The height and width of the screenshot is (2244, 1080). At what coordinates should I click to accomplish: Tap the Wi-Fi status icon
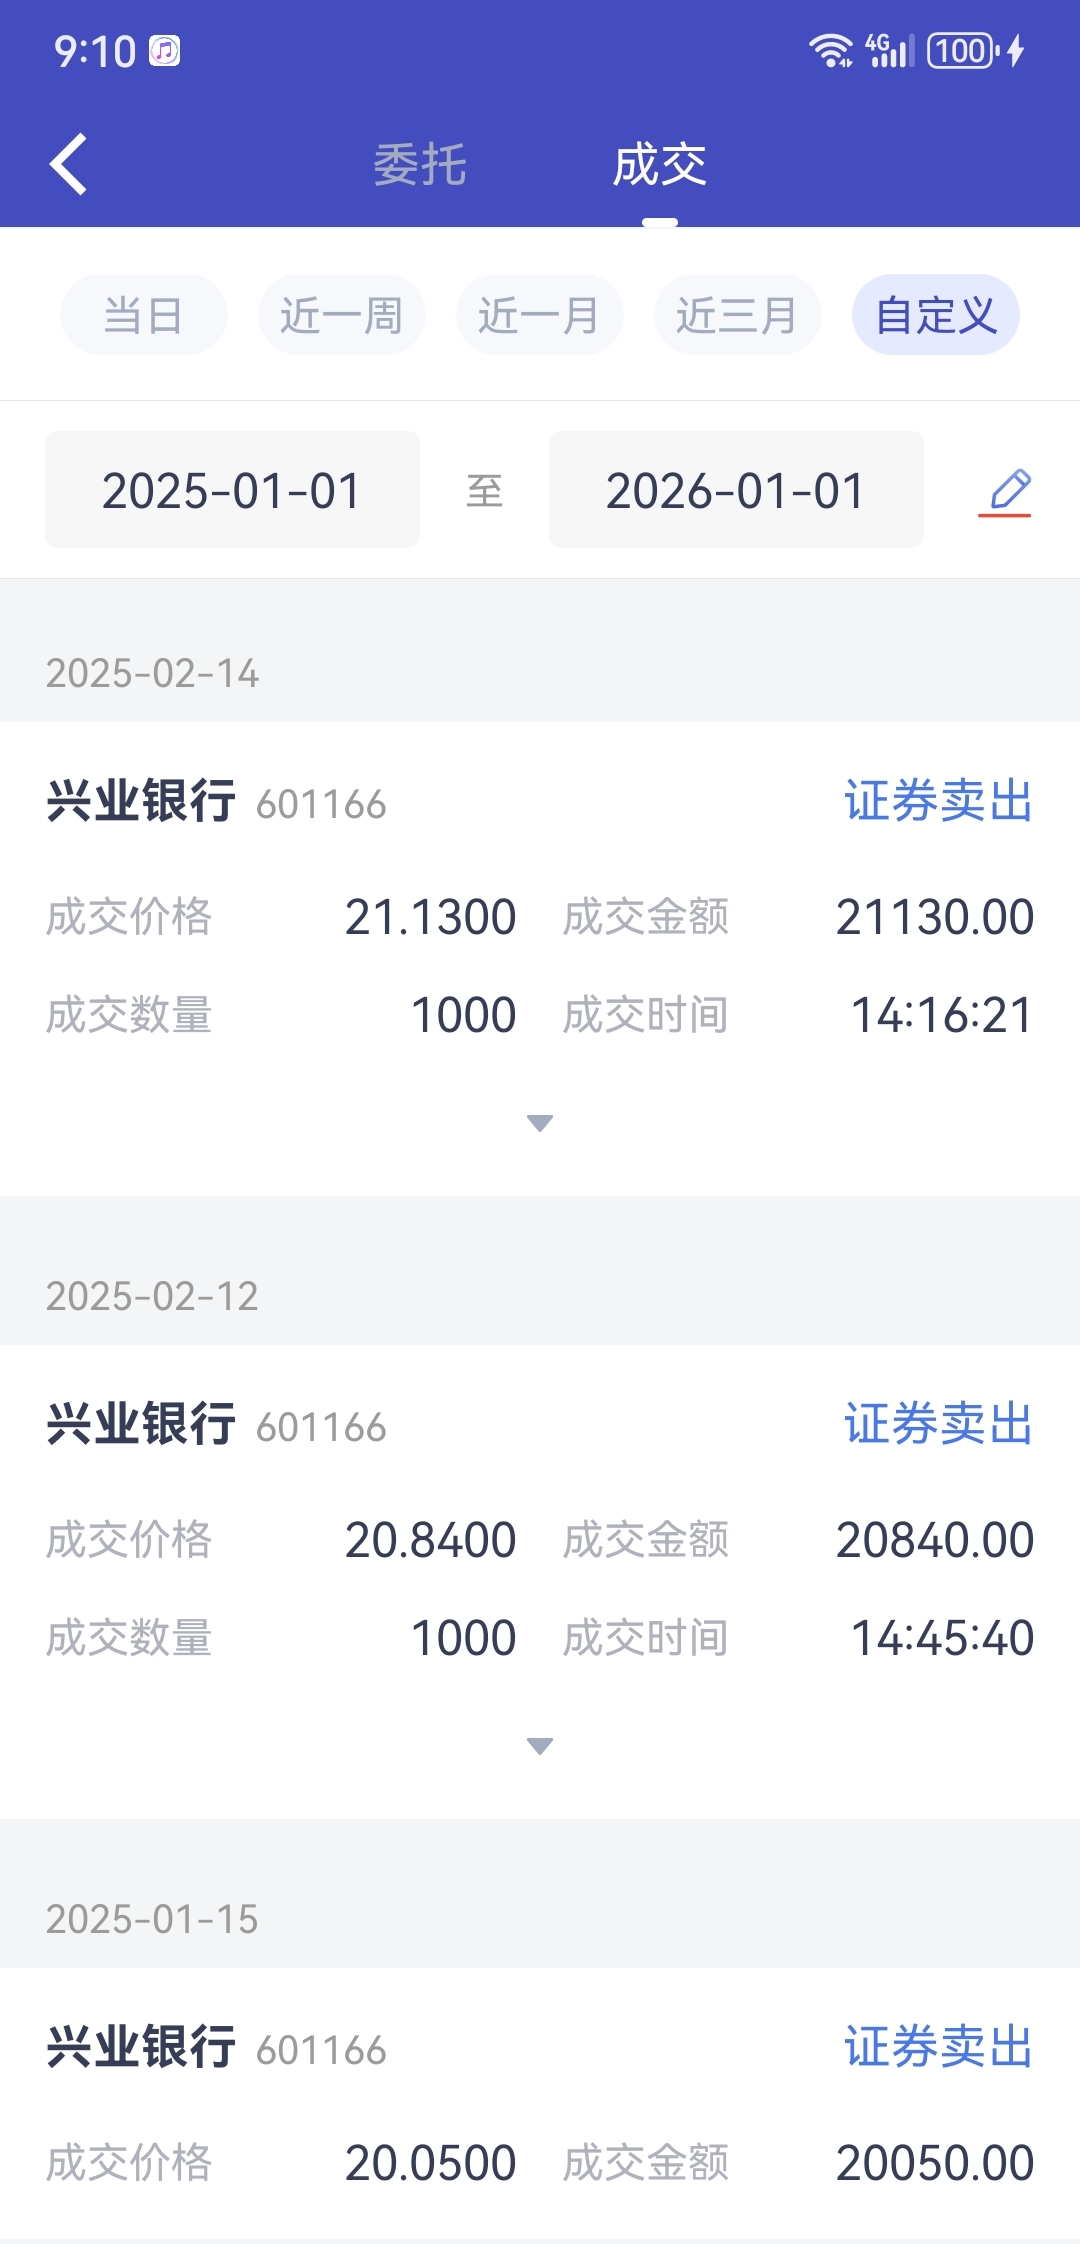tap(830, 50)
